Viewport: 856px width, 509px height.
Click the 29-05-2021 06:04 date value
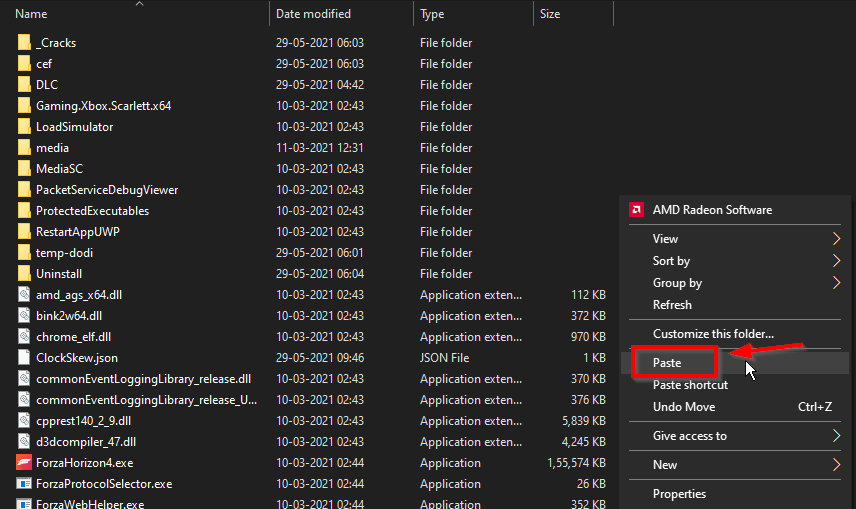pos(320,274)
